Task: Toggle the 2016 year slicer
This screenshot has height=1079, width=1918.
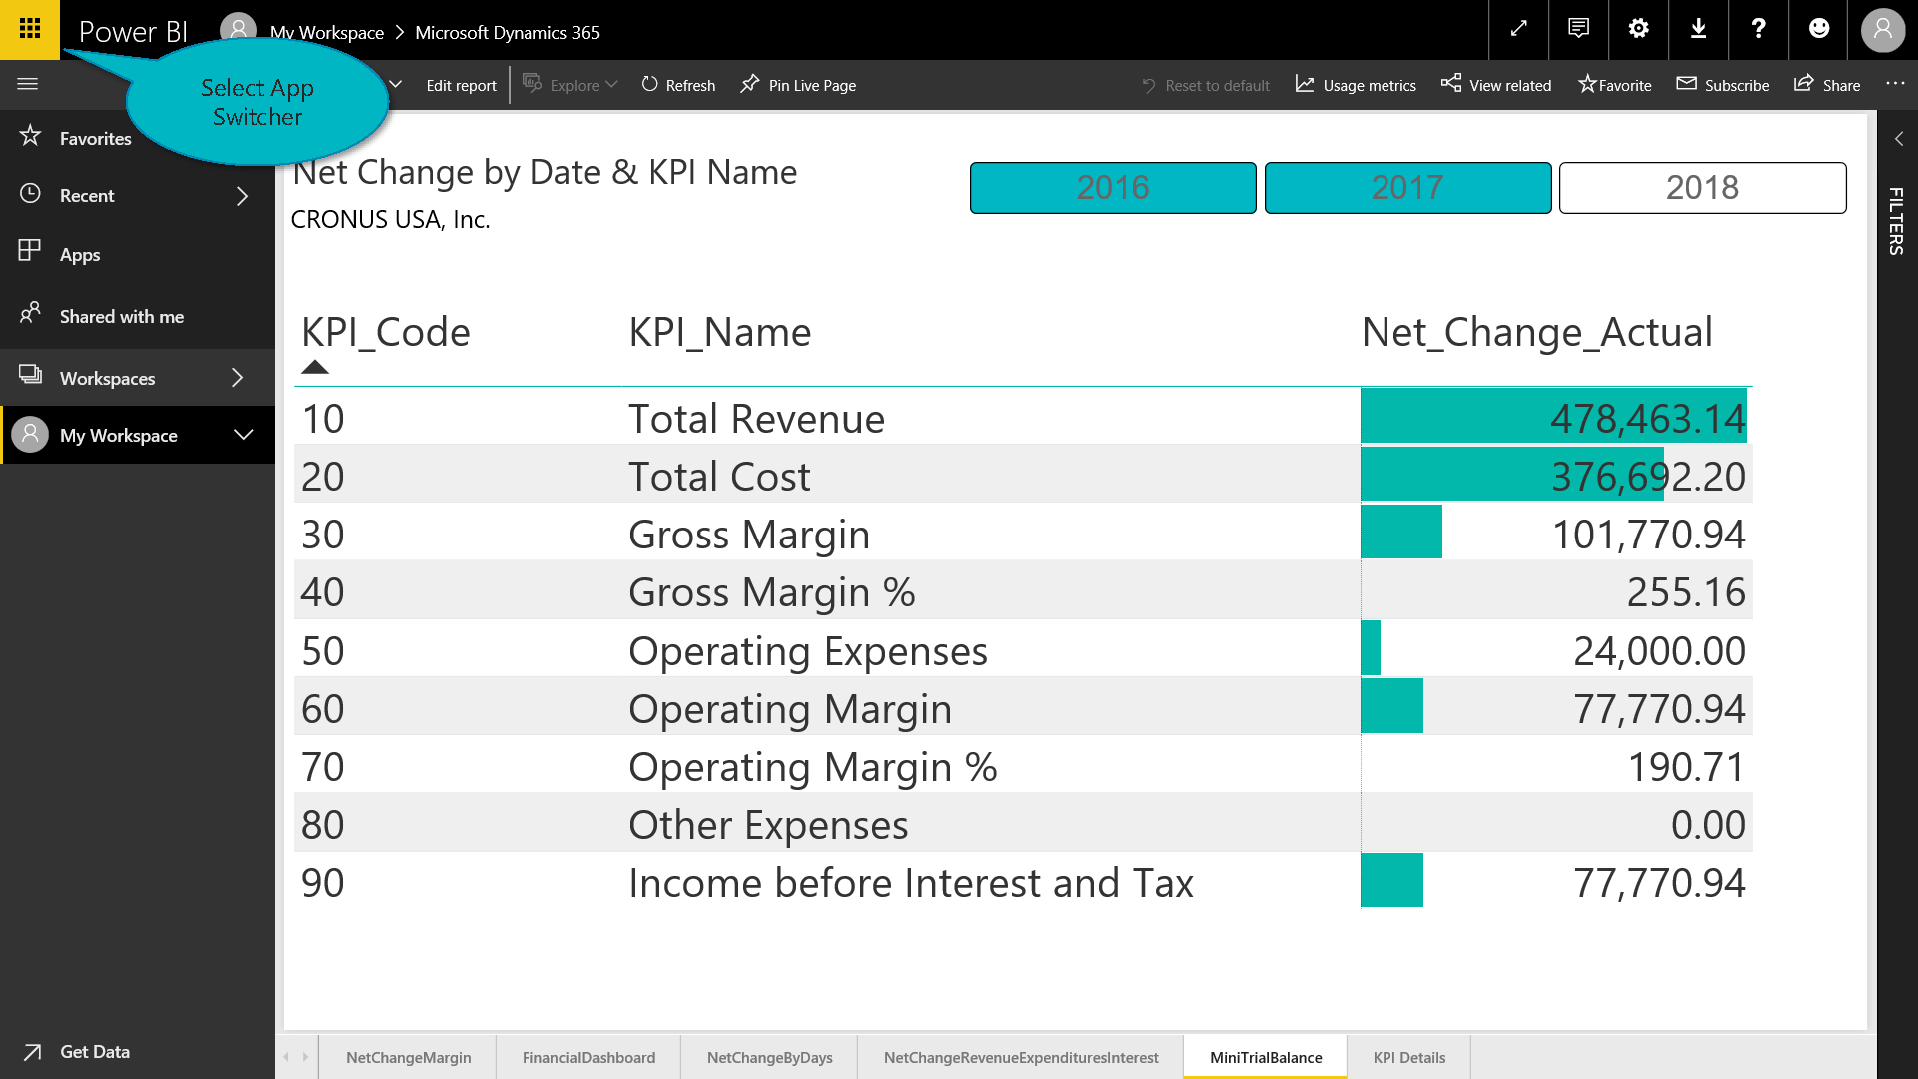Action: pyautogui.click(x=1112, y=187)
